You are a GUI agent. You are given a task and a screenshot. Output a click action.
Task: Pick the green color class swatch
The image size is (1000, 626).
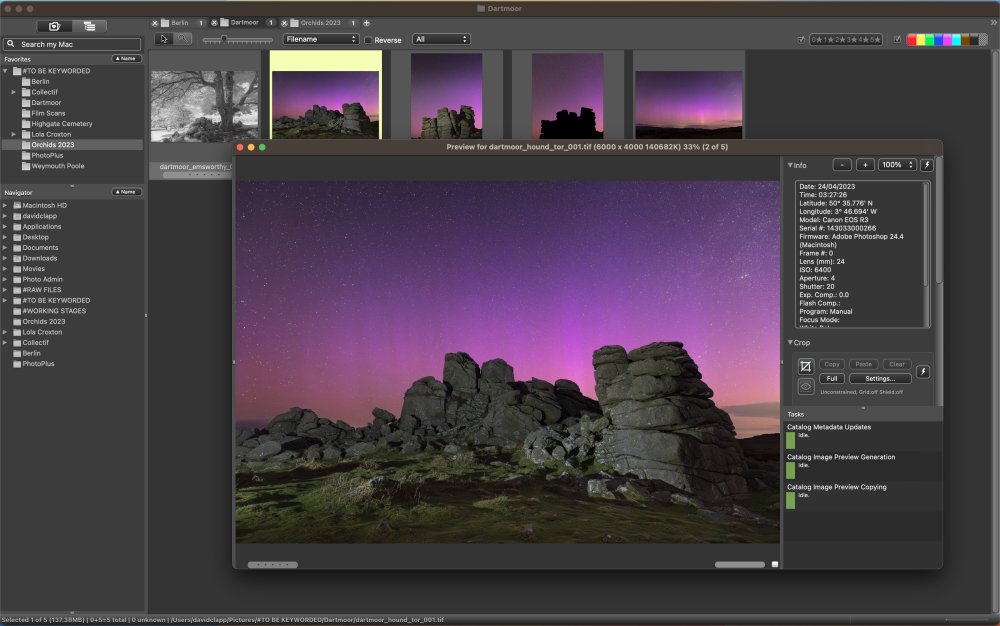coord(930,40)
